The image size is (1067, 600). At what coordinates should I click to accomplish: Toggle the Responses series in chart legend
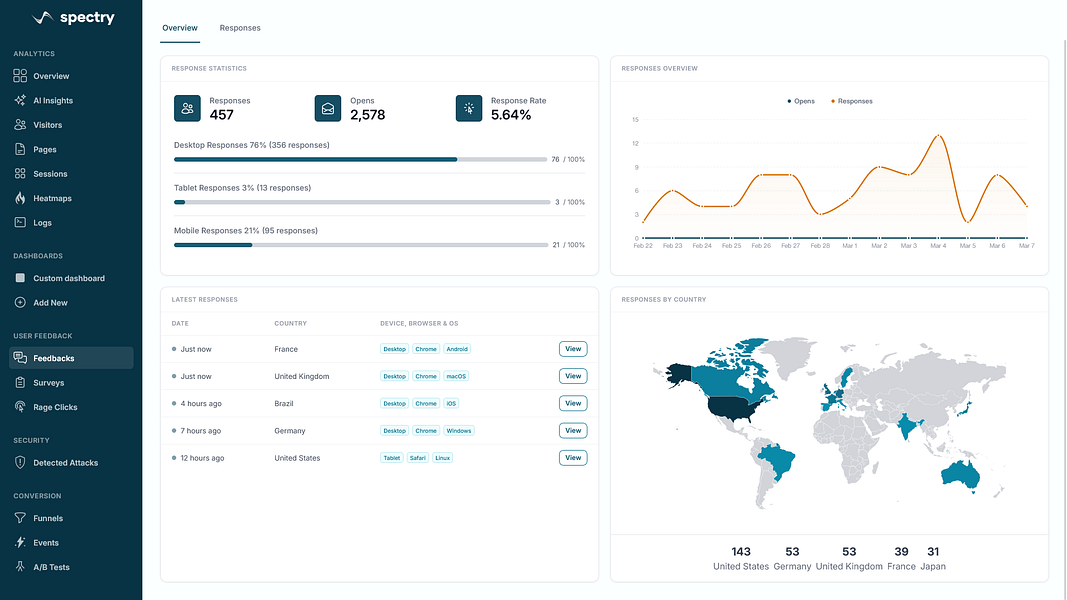(851, 101)
